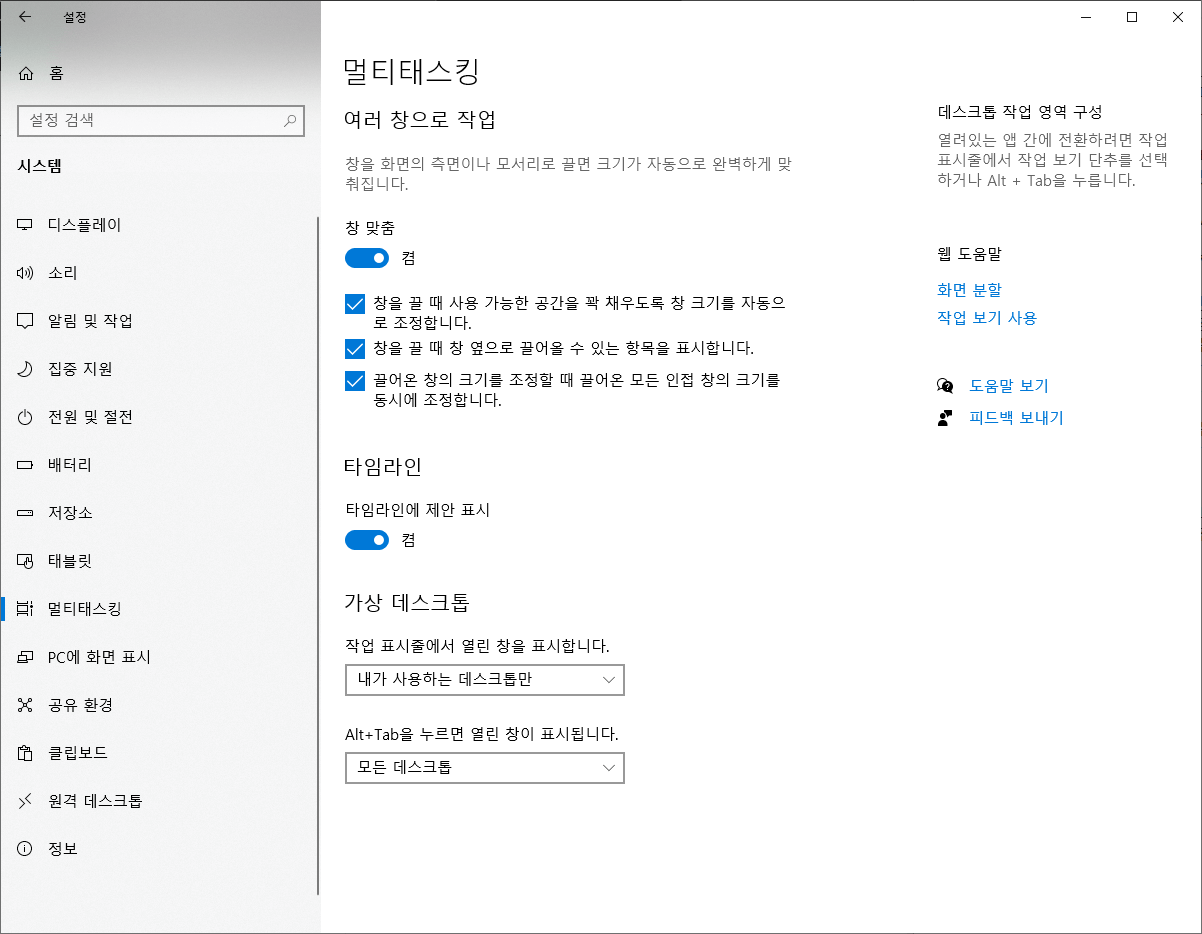Click the PC에 화면 표시 projection icon
This screenshot has width=1202, height=934.
point(26,657)
